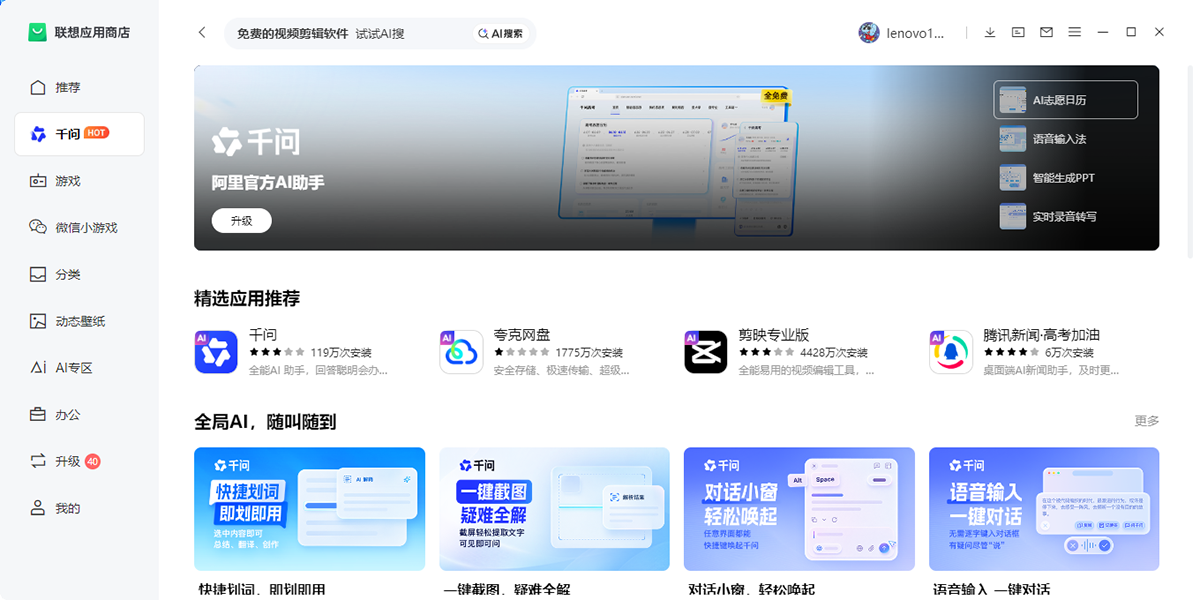This screenshot has height=600, width=1200.
Task: Select AI志愿日历 banner thumbnail
Action: tap(1066, 100)
